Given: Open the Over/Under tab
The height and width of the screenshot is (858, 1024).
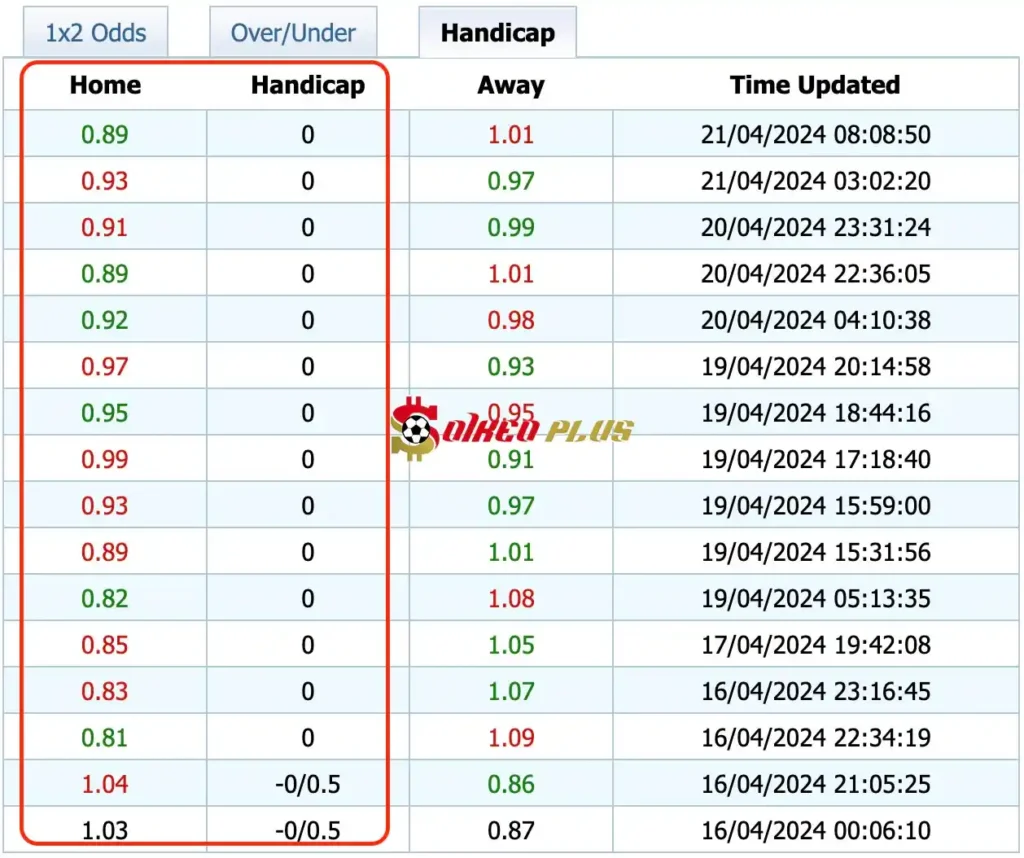Looking at the screenshot, I should point(293,33).
